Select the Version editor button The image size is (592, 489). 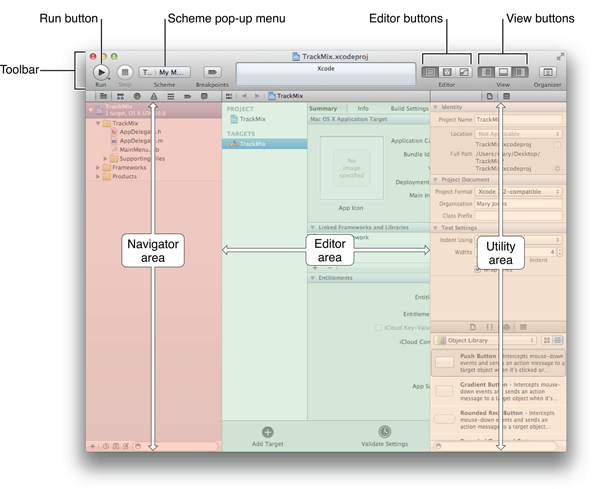pos(464,72)
